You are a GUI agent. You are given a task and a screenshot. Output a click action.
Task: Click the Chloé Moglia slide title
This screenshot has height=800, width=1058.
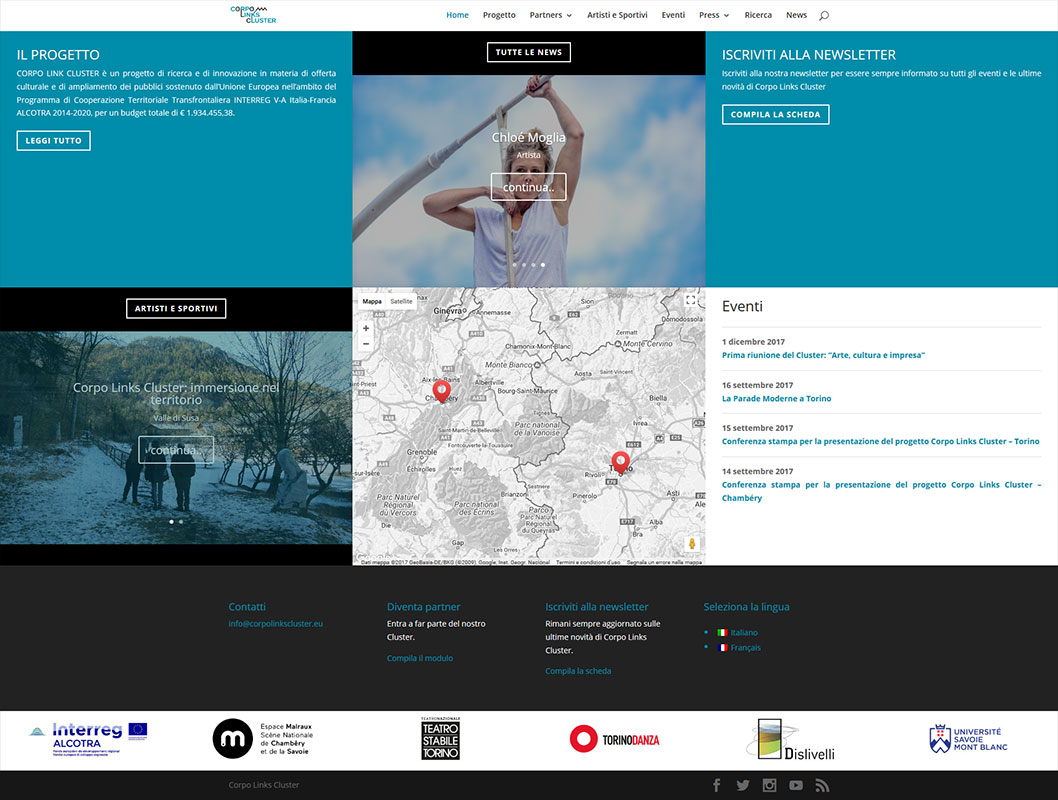(x=528, y=138)
